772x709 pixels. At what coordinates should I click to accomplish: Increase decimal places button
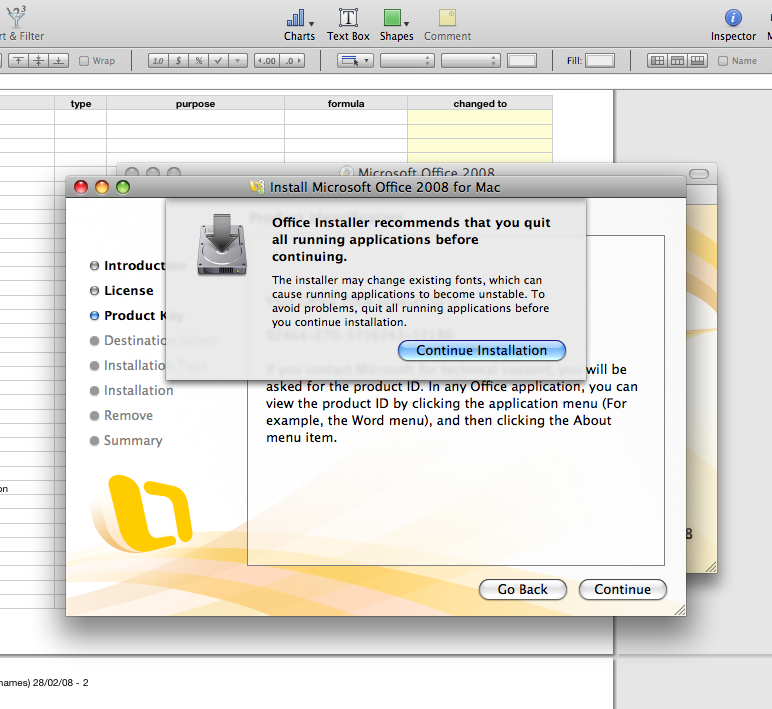[292, 61]
